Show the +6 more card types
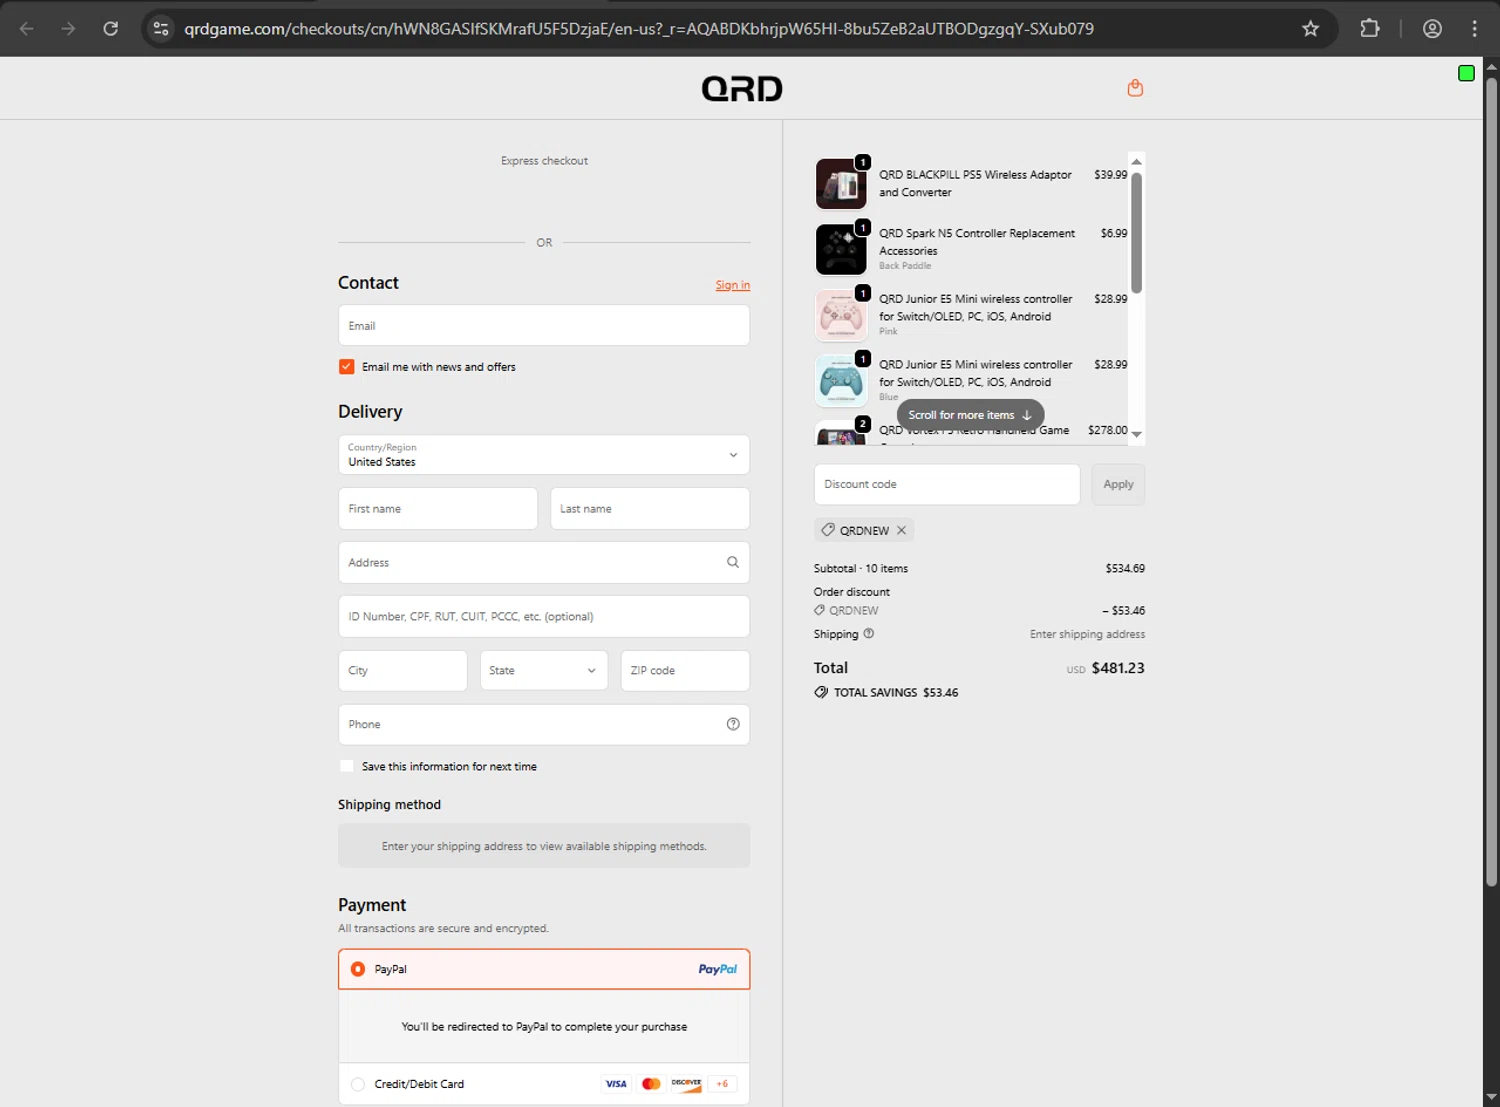Image resolution: width=1500 pixels, height=1107 pixels. [722, 1084]
